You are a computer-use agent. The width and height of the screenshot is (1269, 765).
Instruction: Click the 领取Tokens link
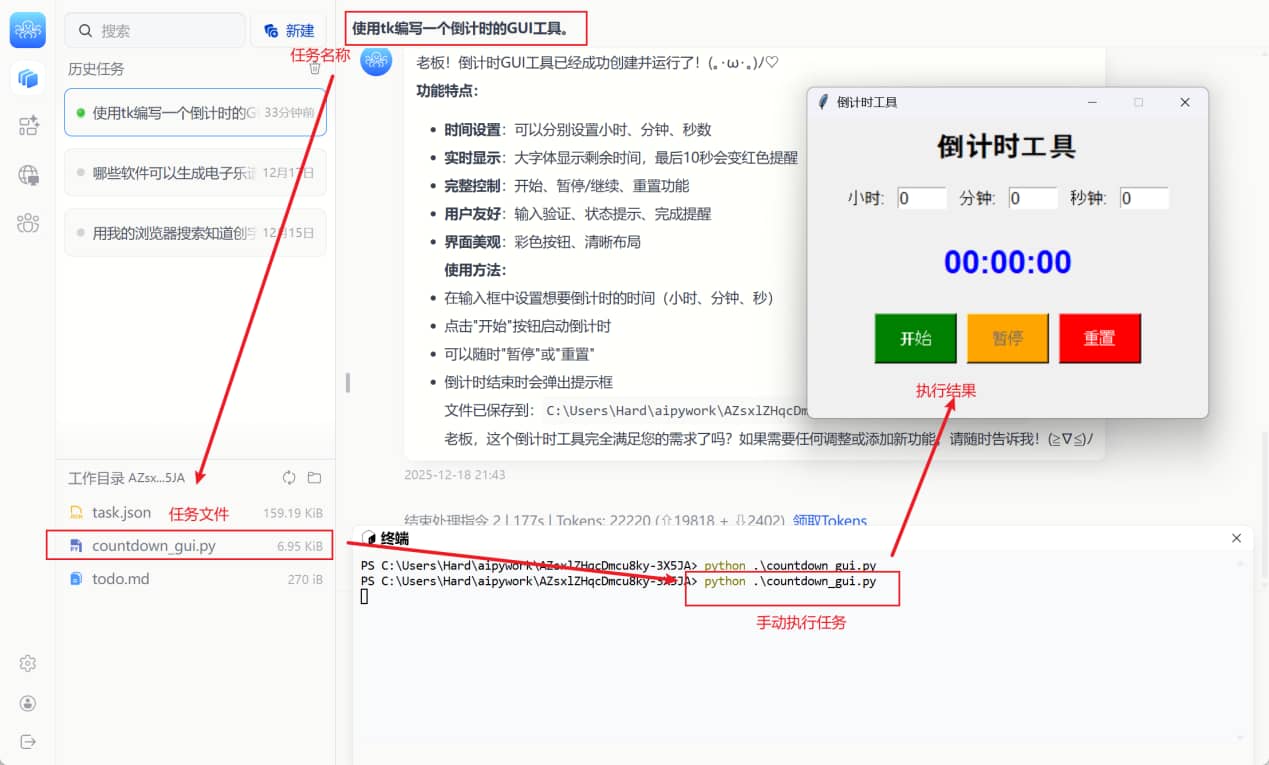click(830, 521)
